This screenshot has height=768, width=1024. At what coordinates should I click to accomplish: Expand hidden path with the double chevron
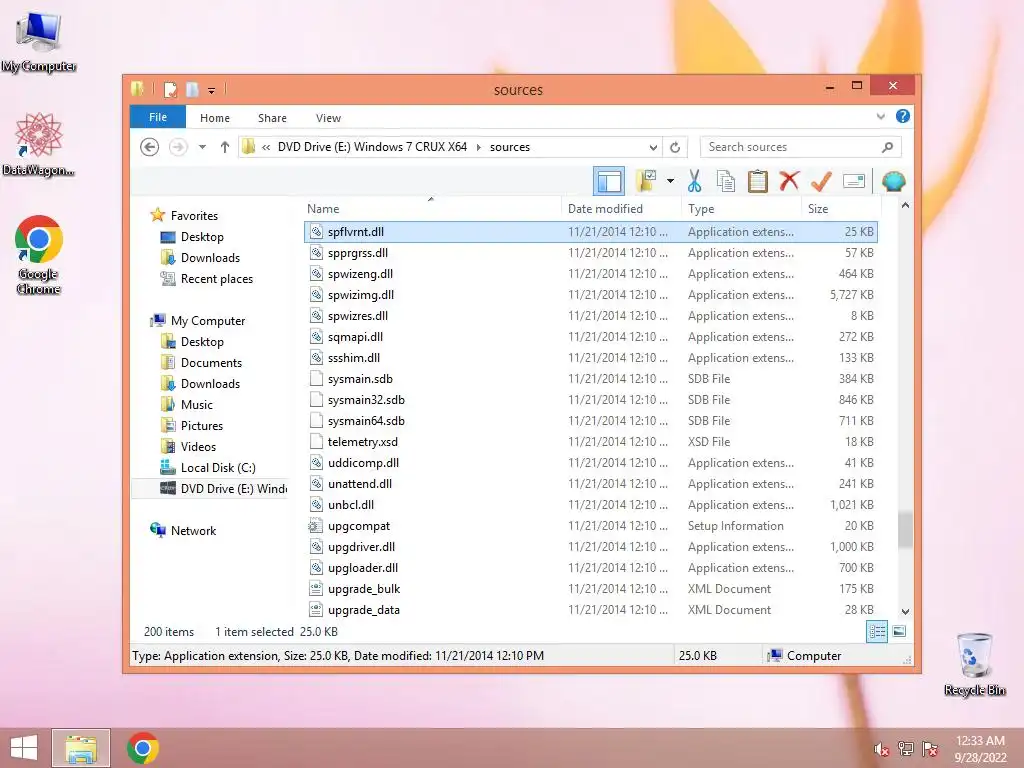tap(266, 147)
